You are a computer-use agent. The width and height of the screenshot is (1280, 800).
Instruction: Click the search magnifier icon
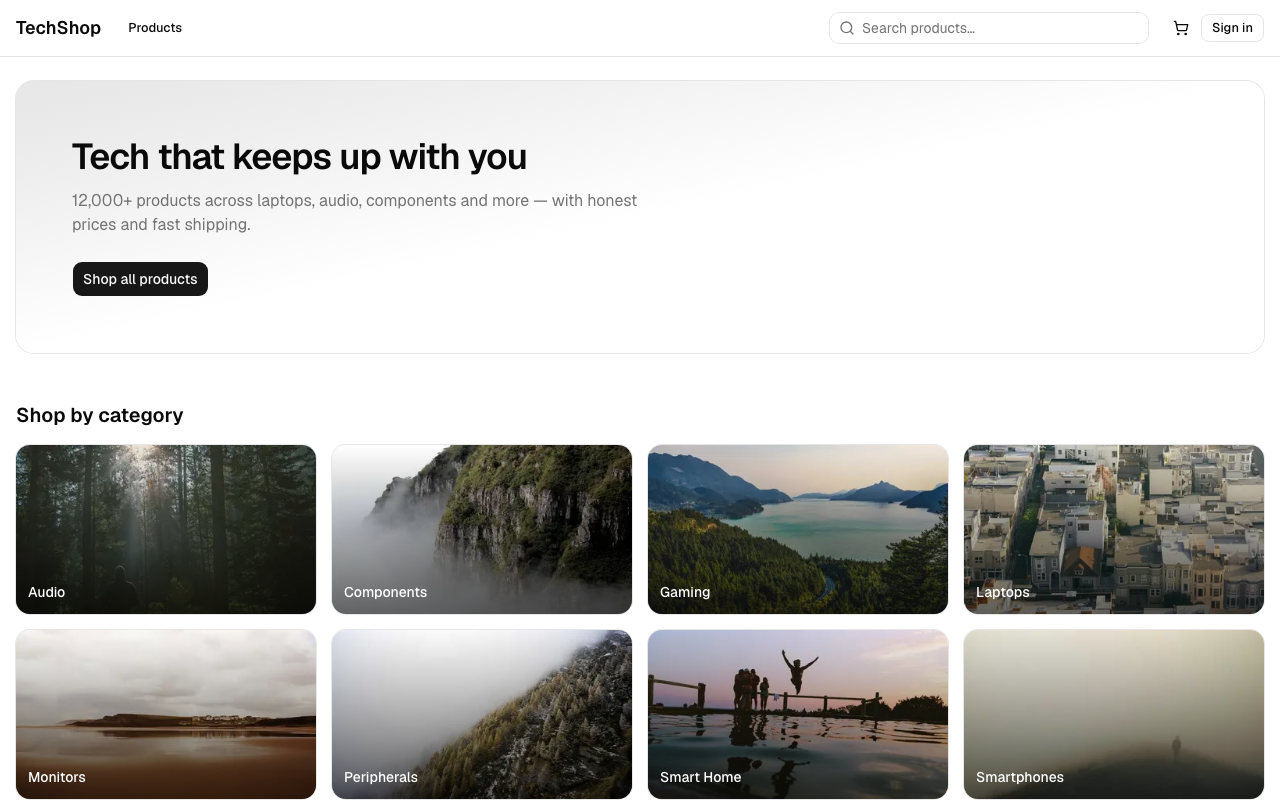(x=847, y=28)
